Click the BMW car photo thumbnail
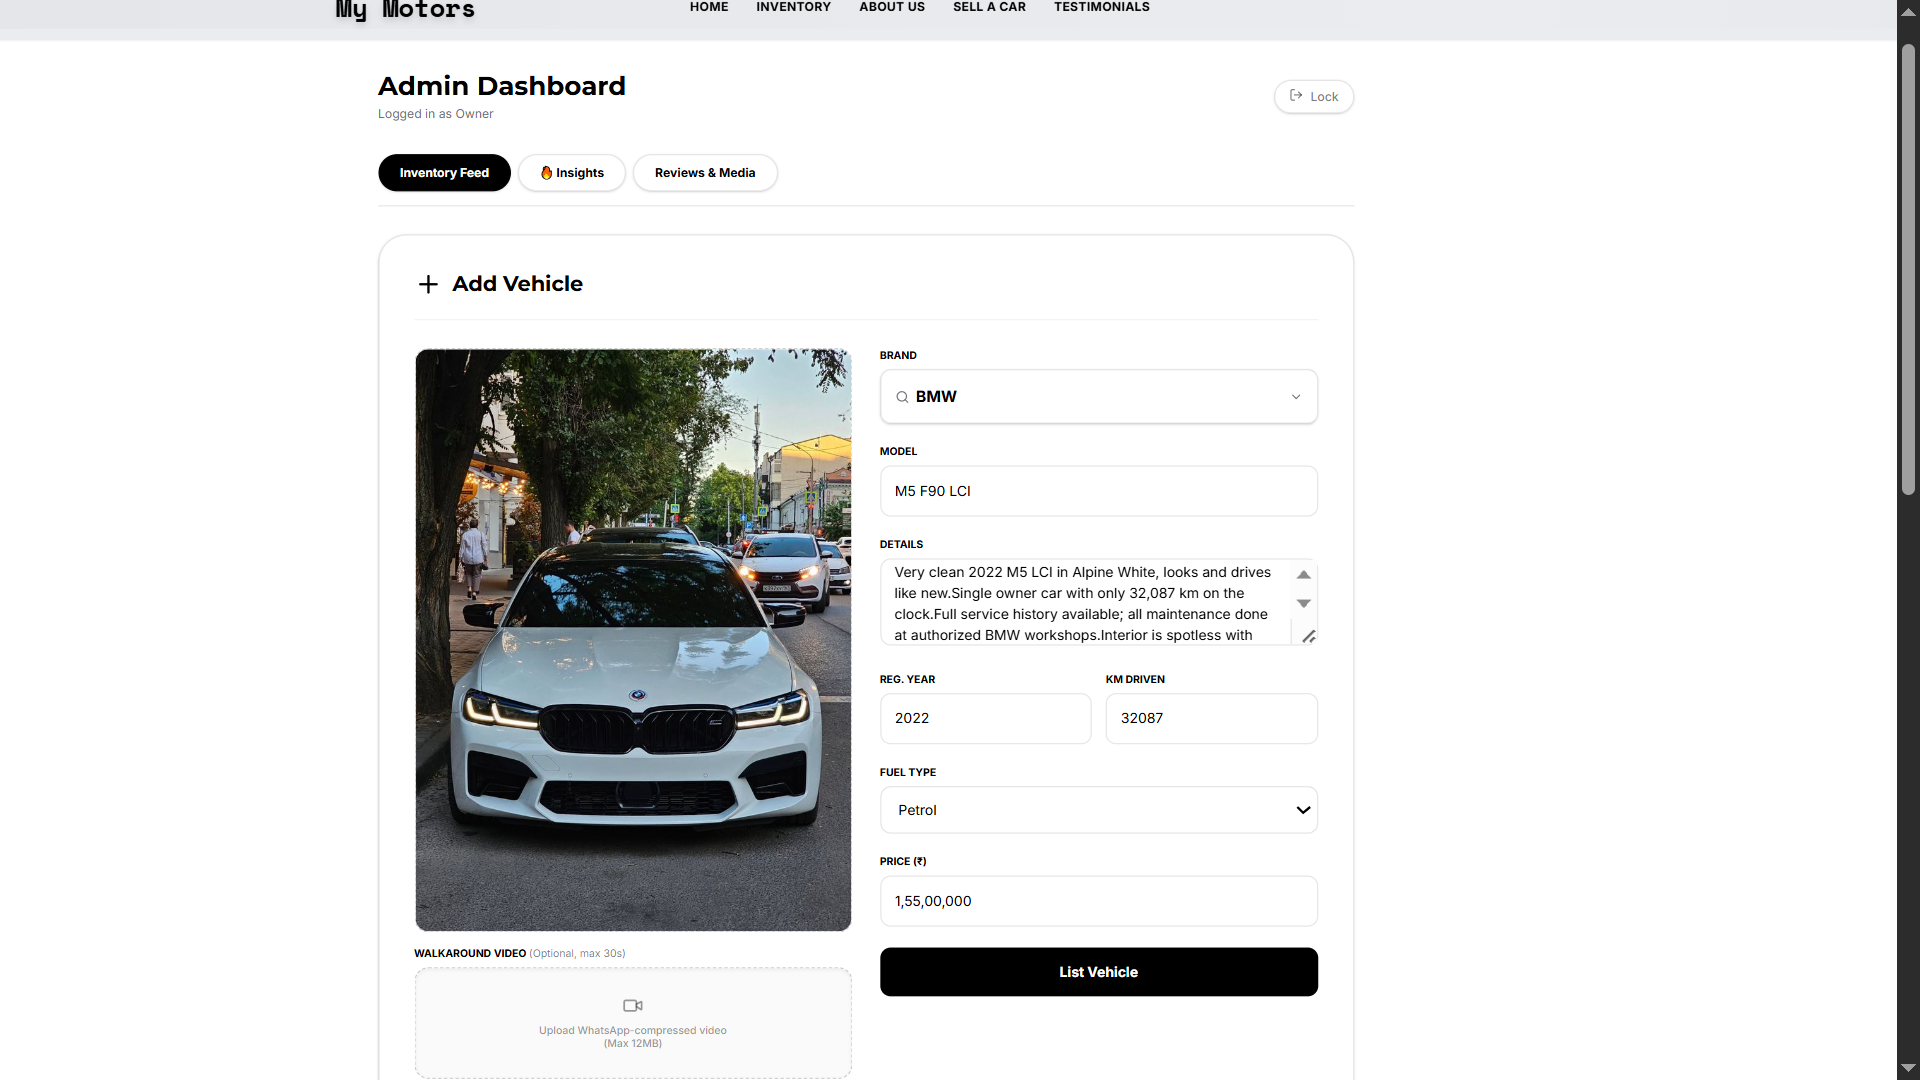Image resolution: width=1920 pixels, height=1080 pixels. pos(633,640)
